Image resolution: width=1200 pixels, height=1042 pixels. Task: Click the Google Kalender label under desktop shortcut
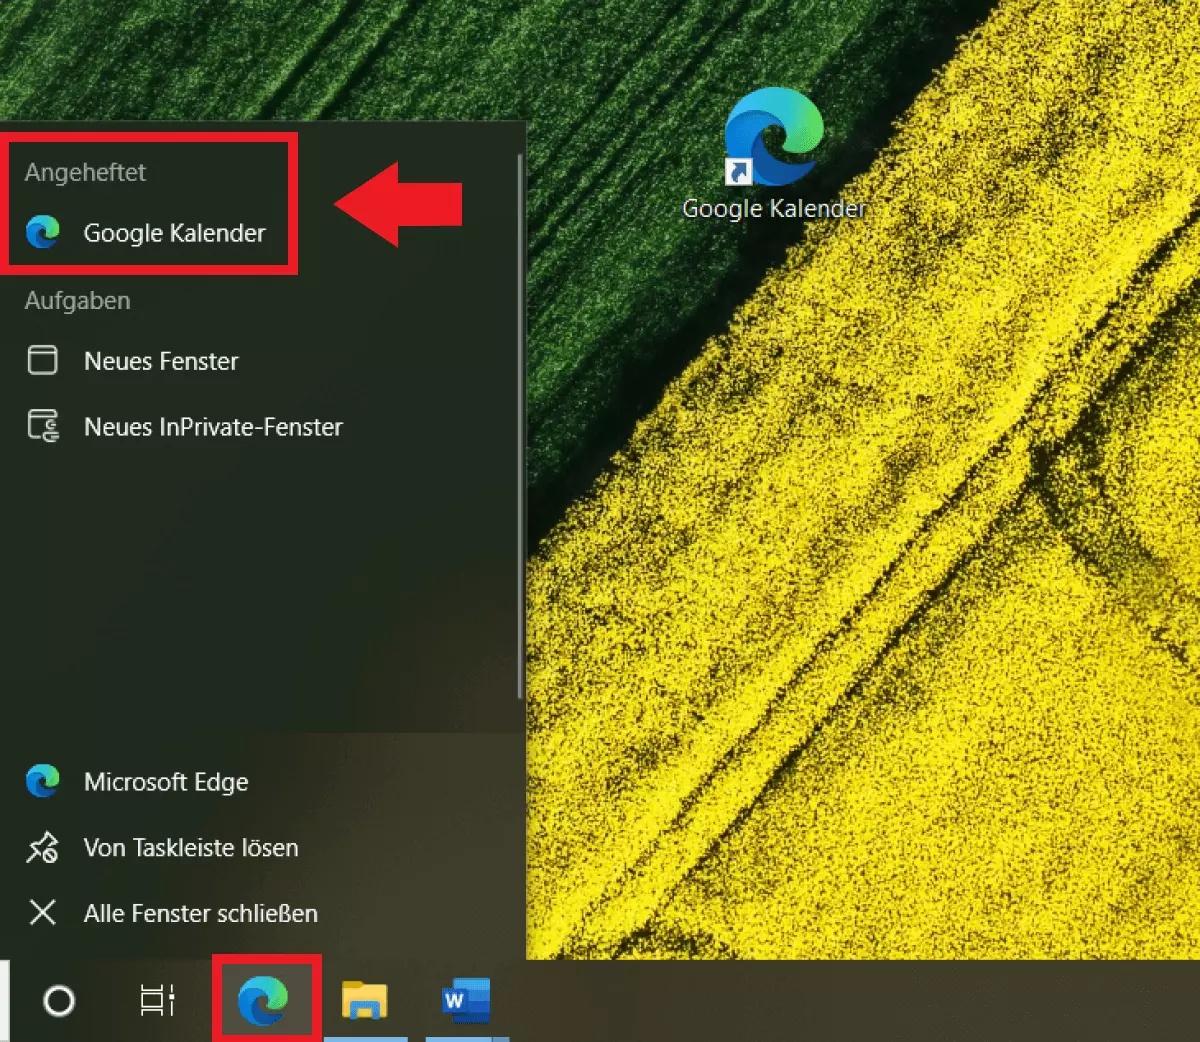point(774,209)
